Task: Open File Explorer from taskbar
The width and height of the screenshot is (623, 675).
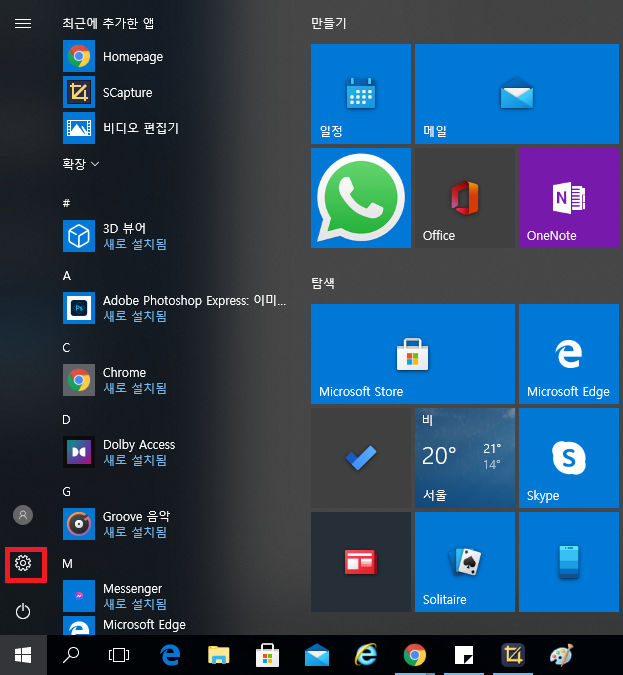Action: (219, 655)
